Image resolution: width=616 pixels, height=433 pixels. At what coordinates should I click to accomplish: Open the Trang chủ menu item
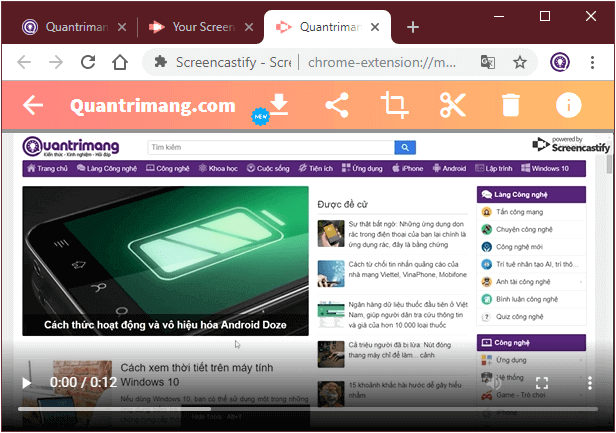(48, 168)
